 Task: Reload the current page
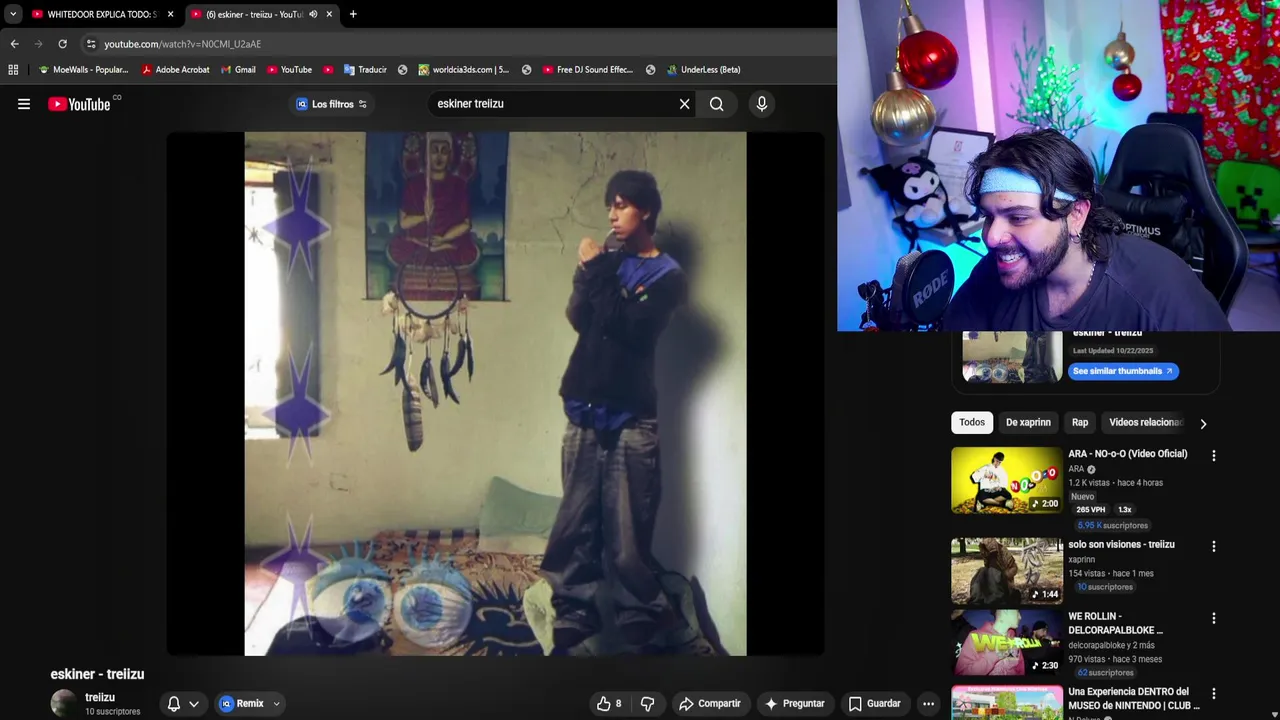(62, 44)
